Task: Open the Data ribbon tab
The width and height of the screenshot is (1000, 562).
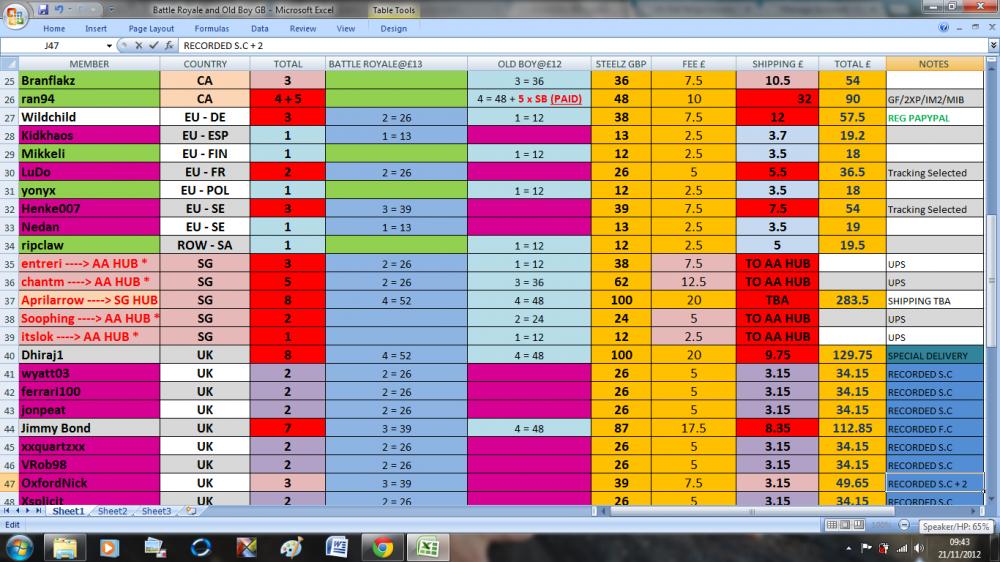Action: pyautogui.click(x=260, y=29)
